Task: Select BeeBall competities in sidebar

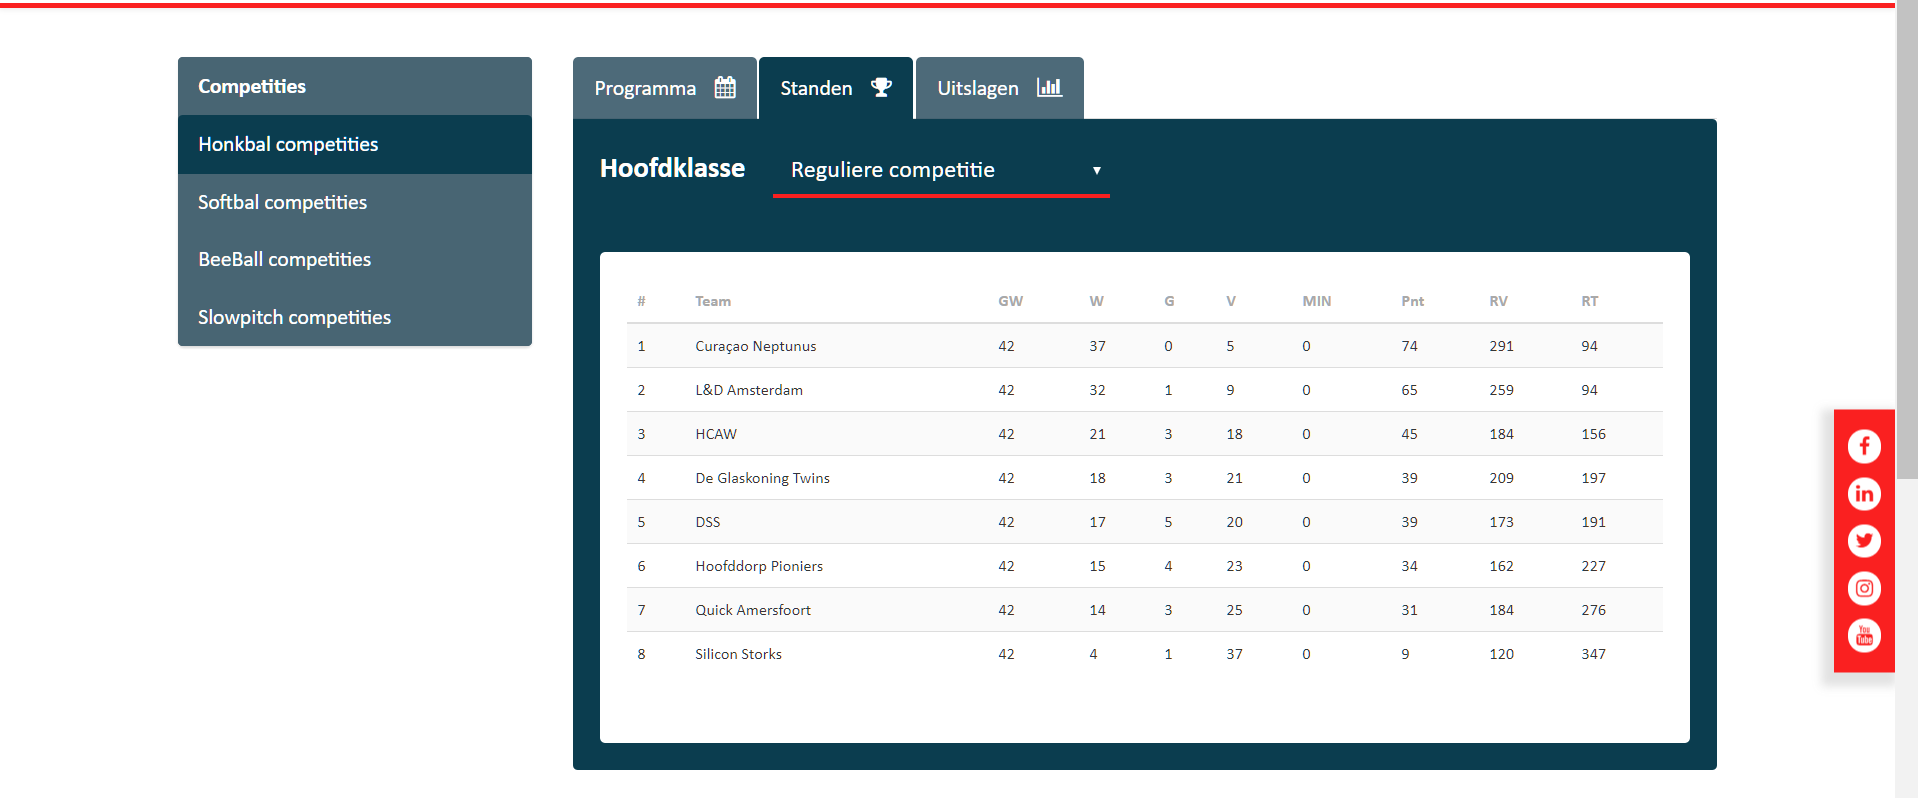Action: (355, 259)
